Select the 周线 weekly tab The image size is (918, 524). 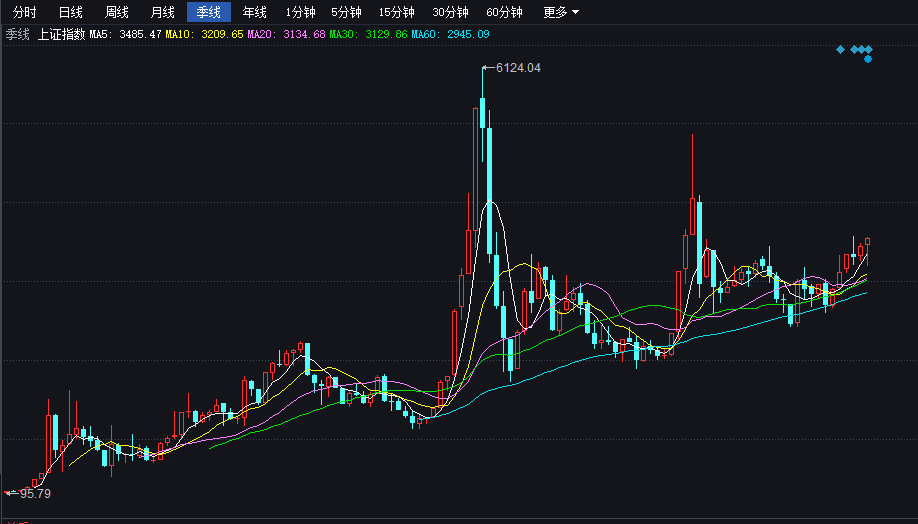tap(116, 12)
